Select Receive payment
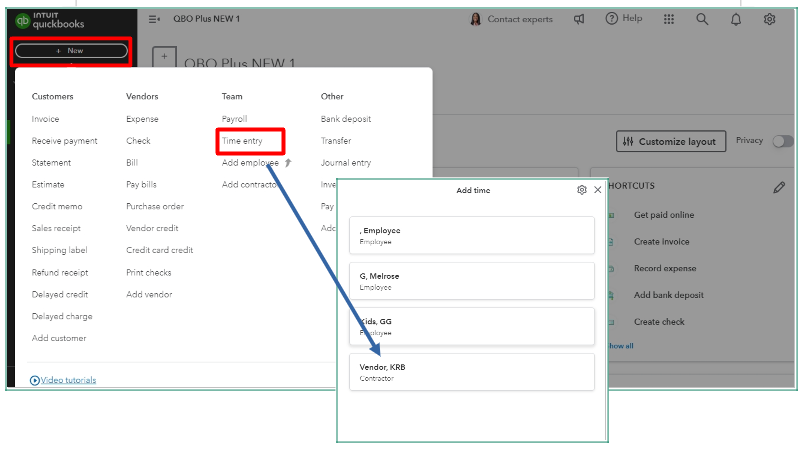802x452 pixels. [x=64, y=141]
